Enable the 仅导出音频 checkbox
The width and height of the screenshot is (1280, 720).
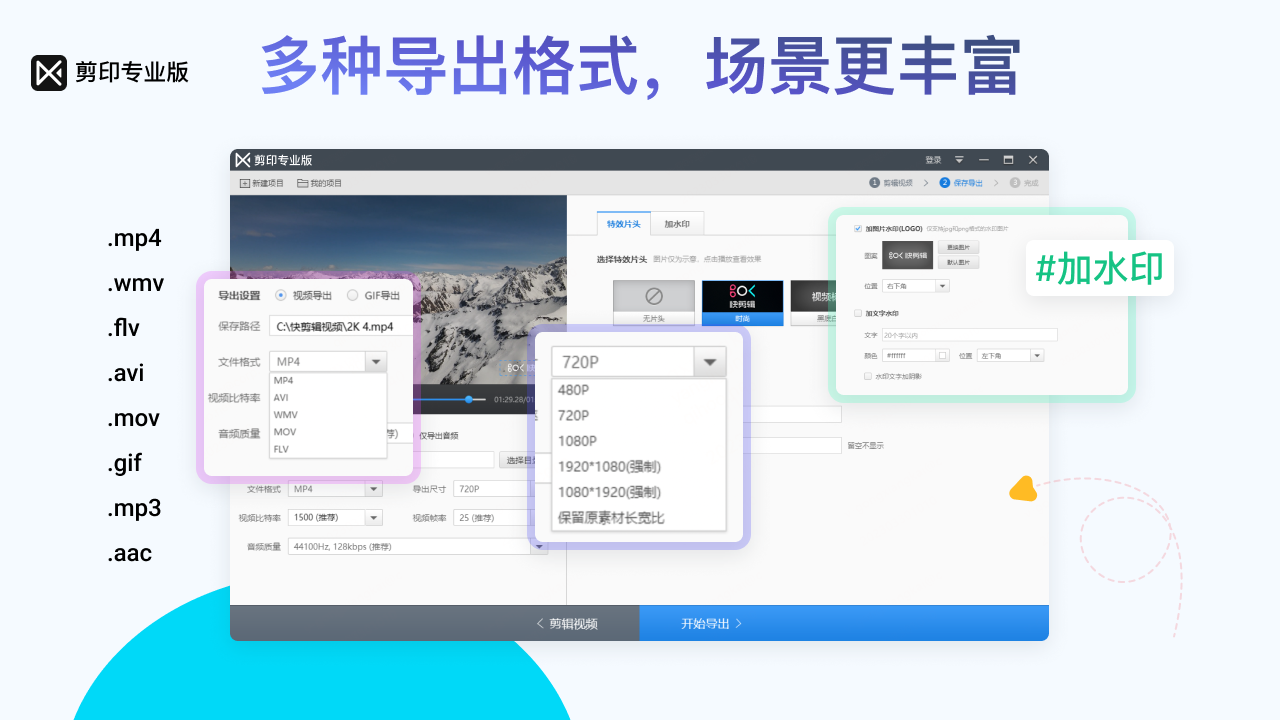pos(430,434)
